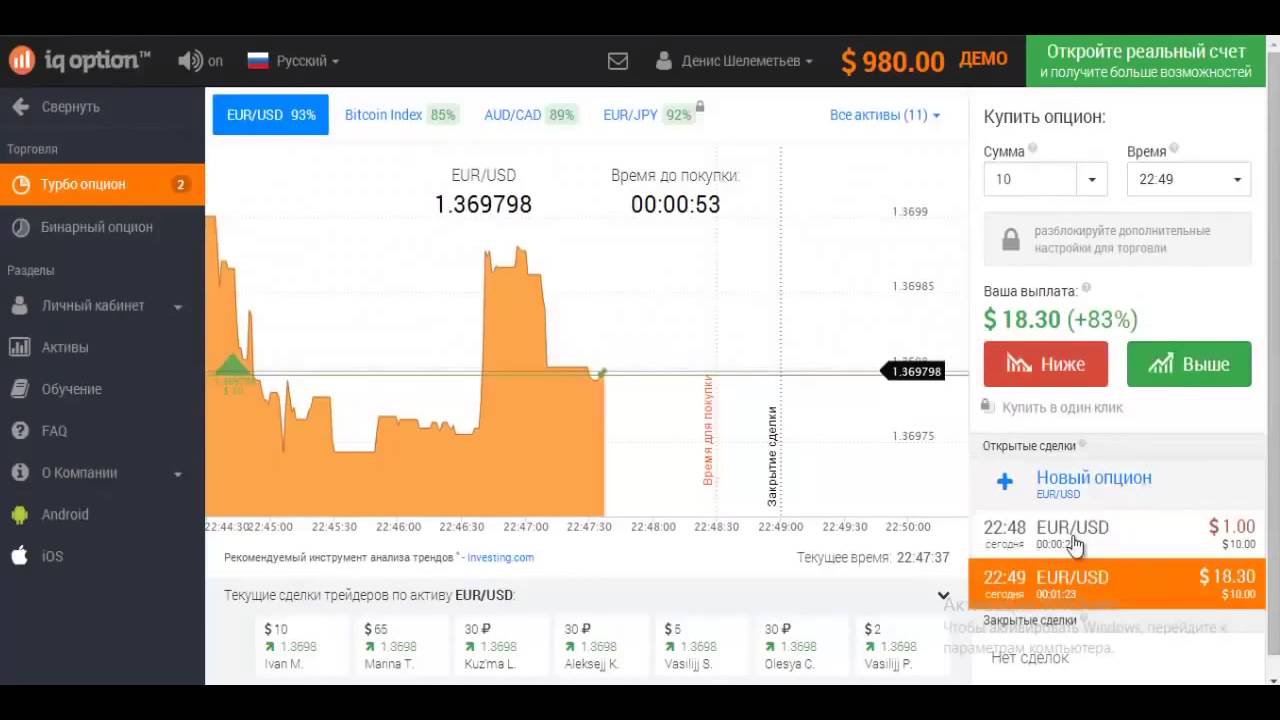Switch to Bitcoin Index tab
Viewport: 1280px width, 720px height.
400,115
